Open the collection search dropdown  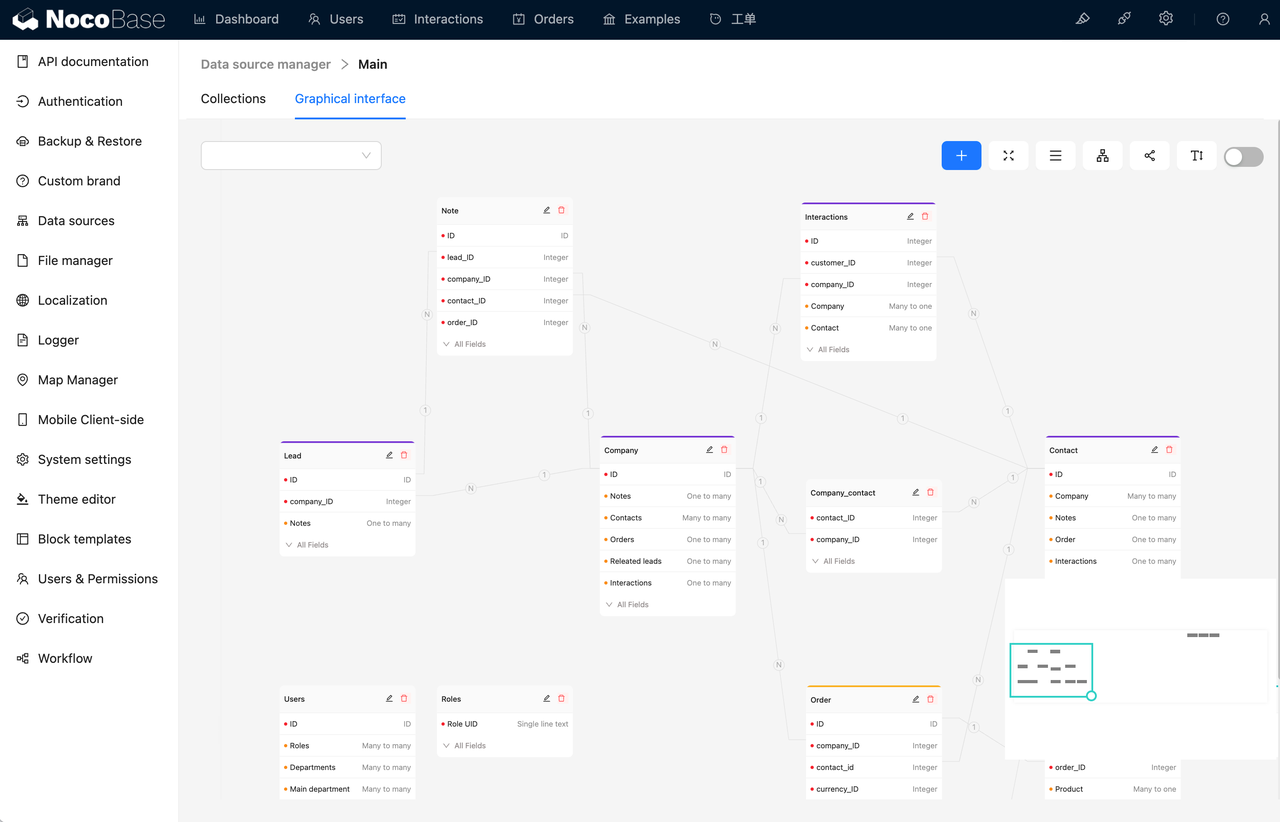click(x=290, y=155)
